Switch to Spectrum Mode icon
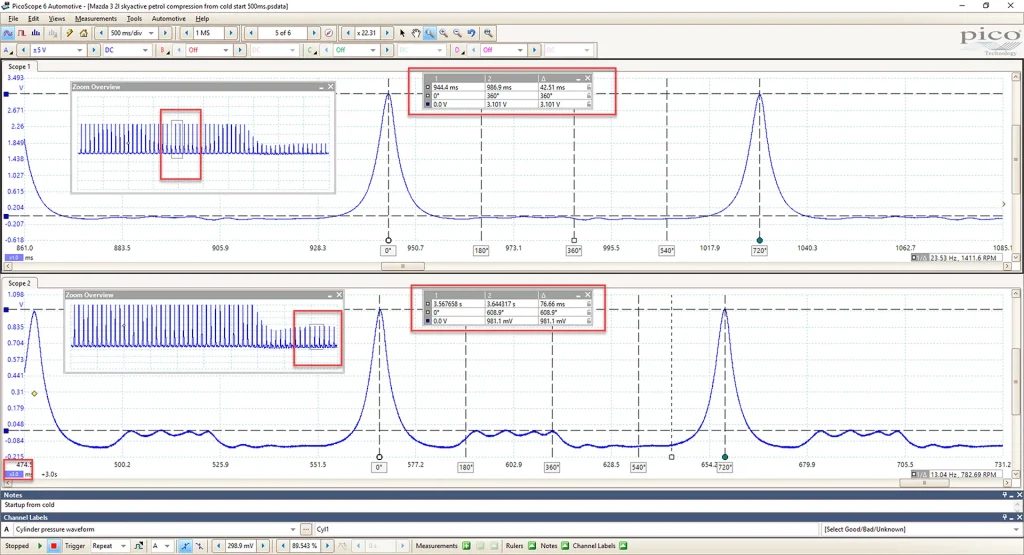Image resolution: width=1024 pixels, height=555 pixels. point(36,33)
